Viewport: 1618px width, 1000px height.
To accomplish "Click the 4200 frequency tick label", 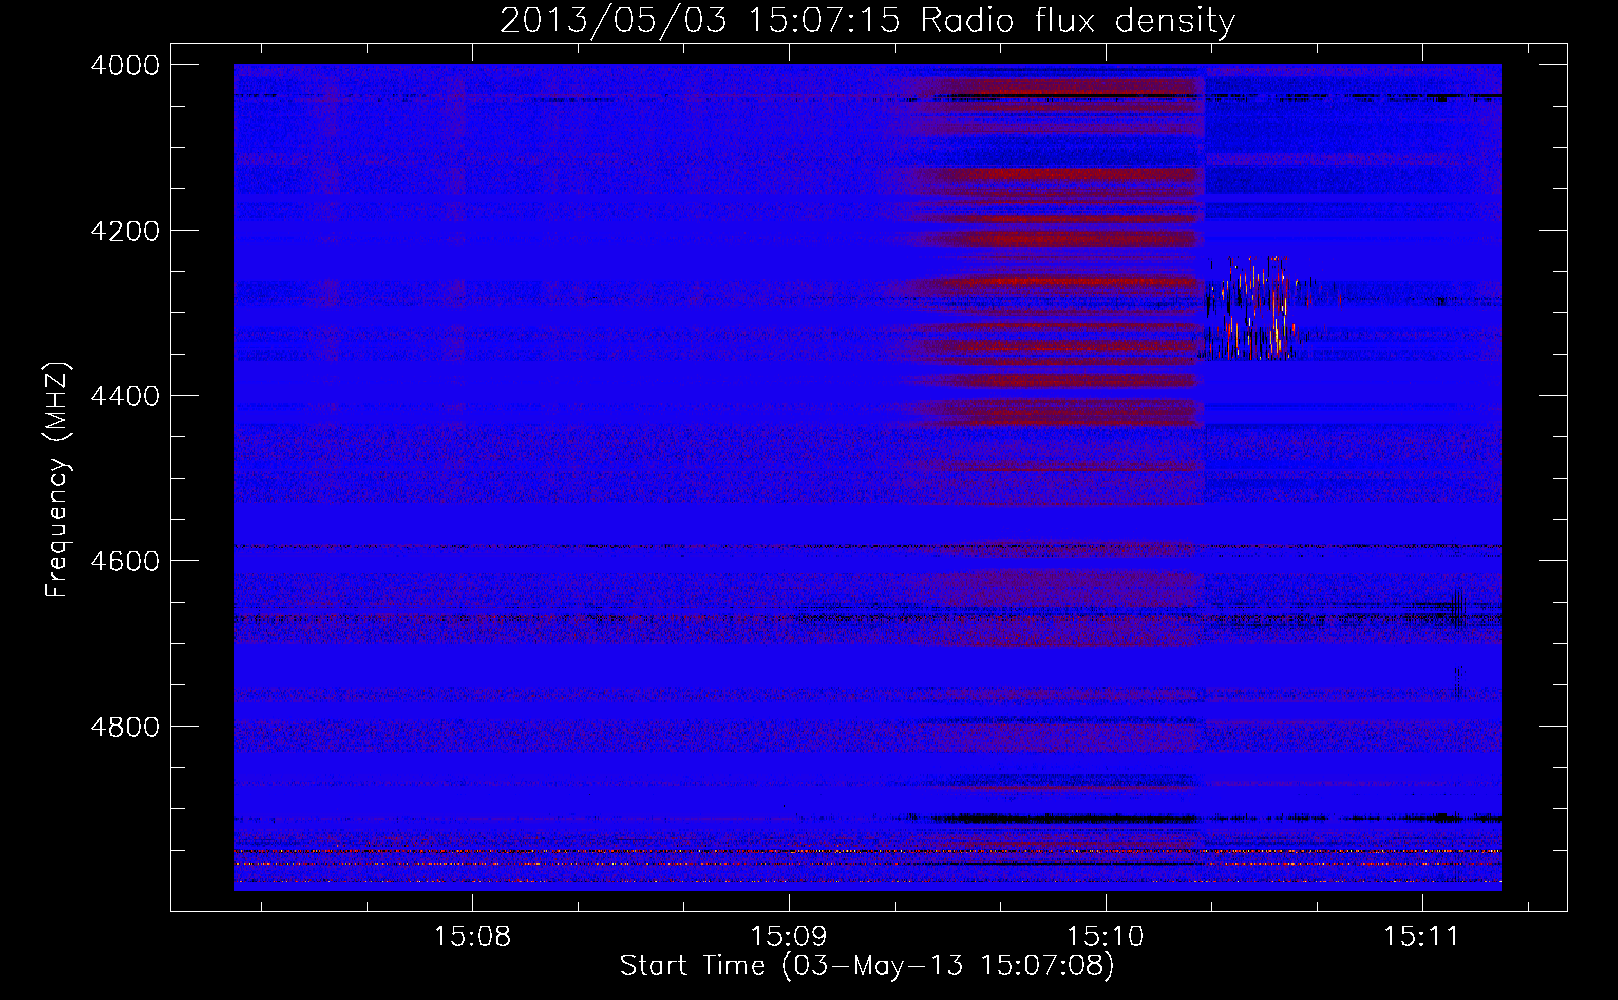I will [x=125, y=231].
